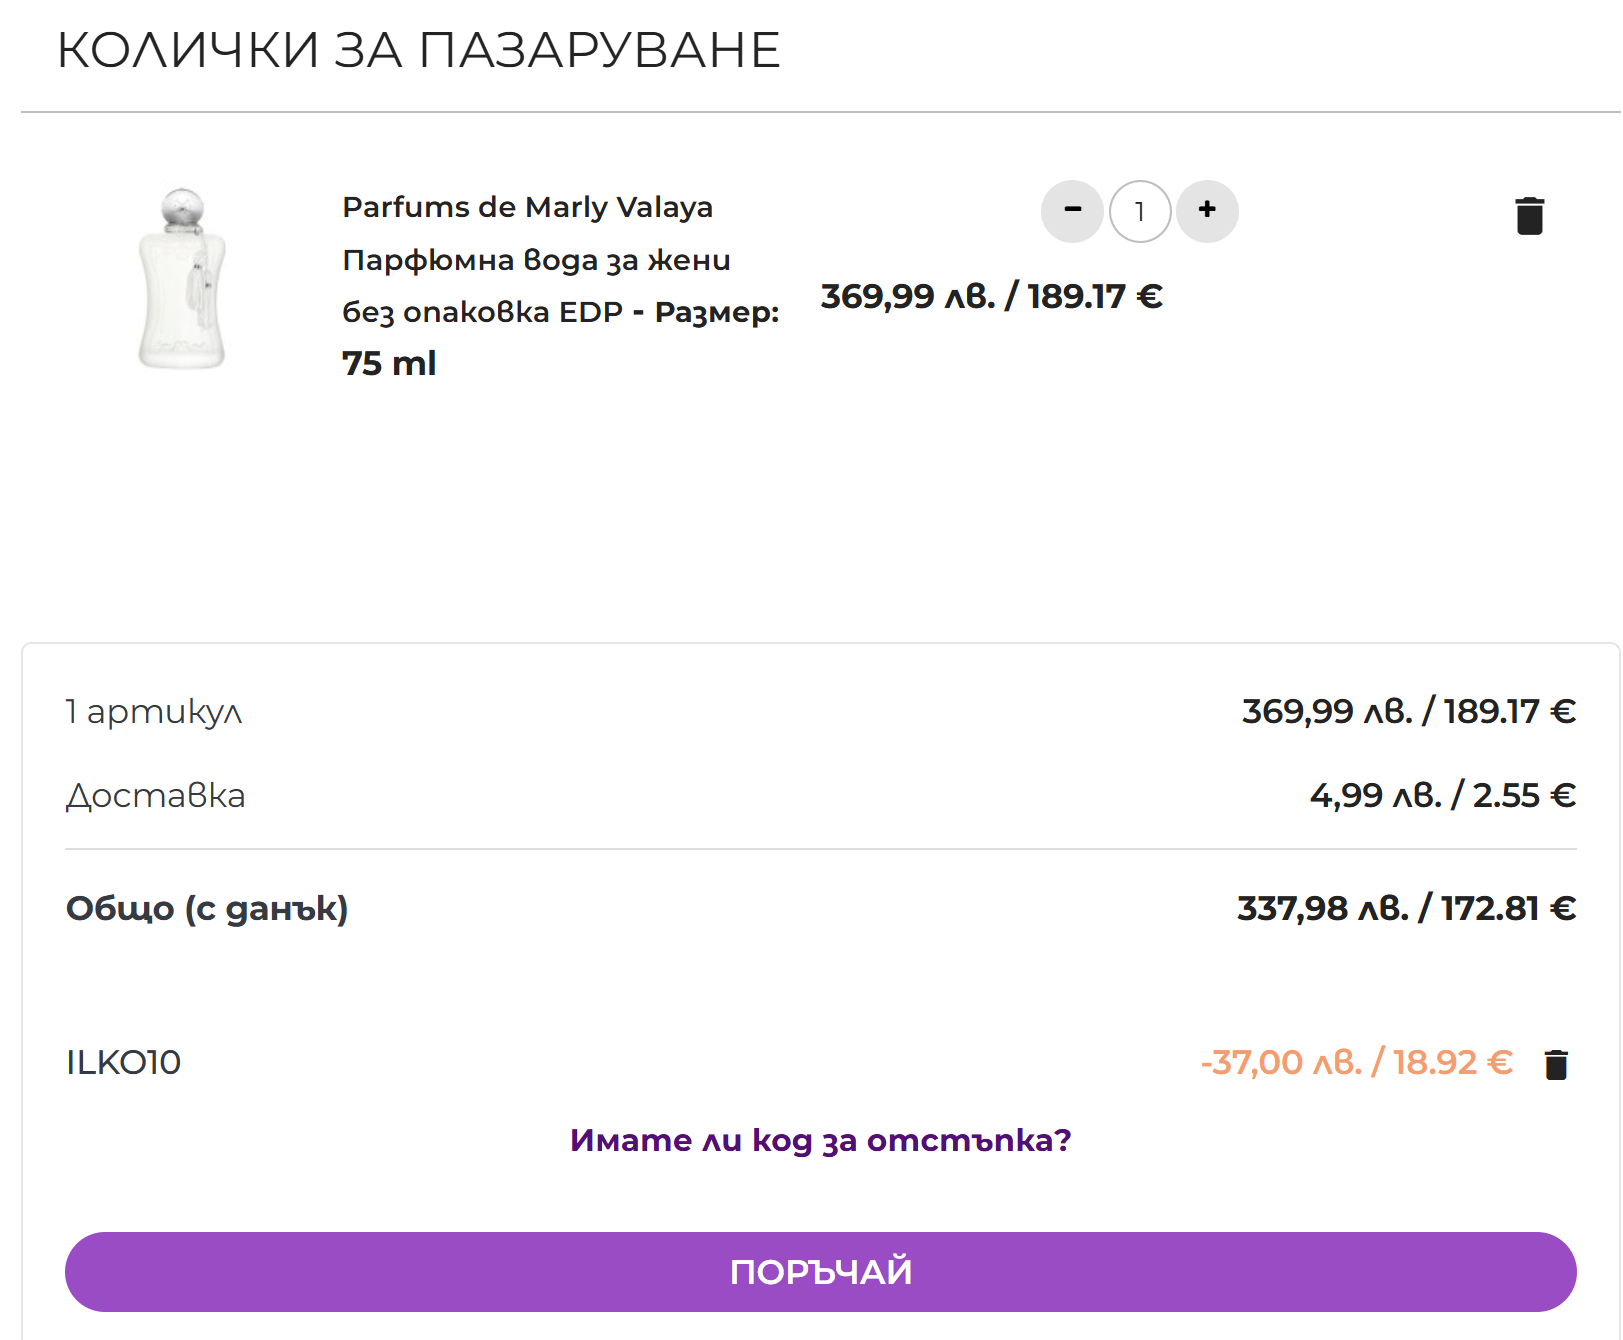This screenshot has height=1340, width=1623.
Task: Click the Parfums de Marly Valaya product name
Action: pyautogui.click(x=527, y=207)
